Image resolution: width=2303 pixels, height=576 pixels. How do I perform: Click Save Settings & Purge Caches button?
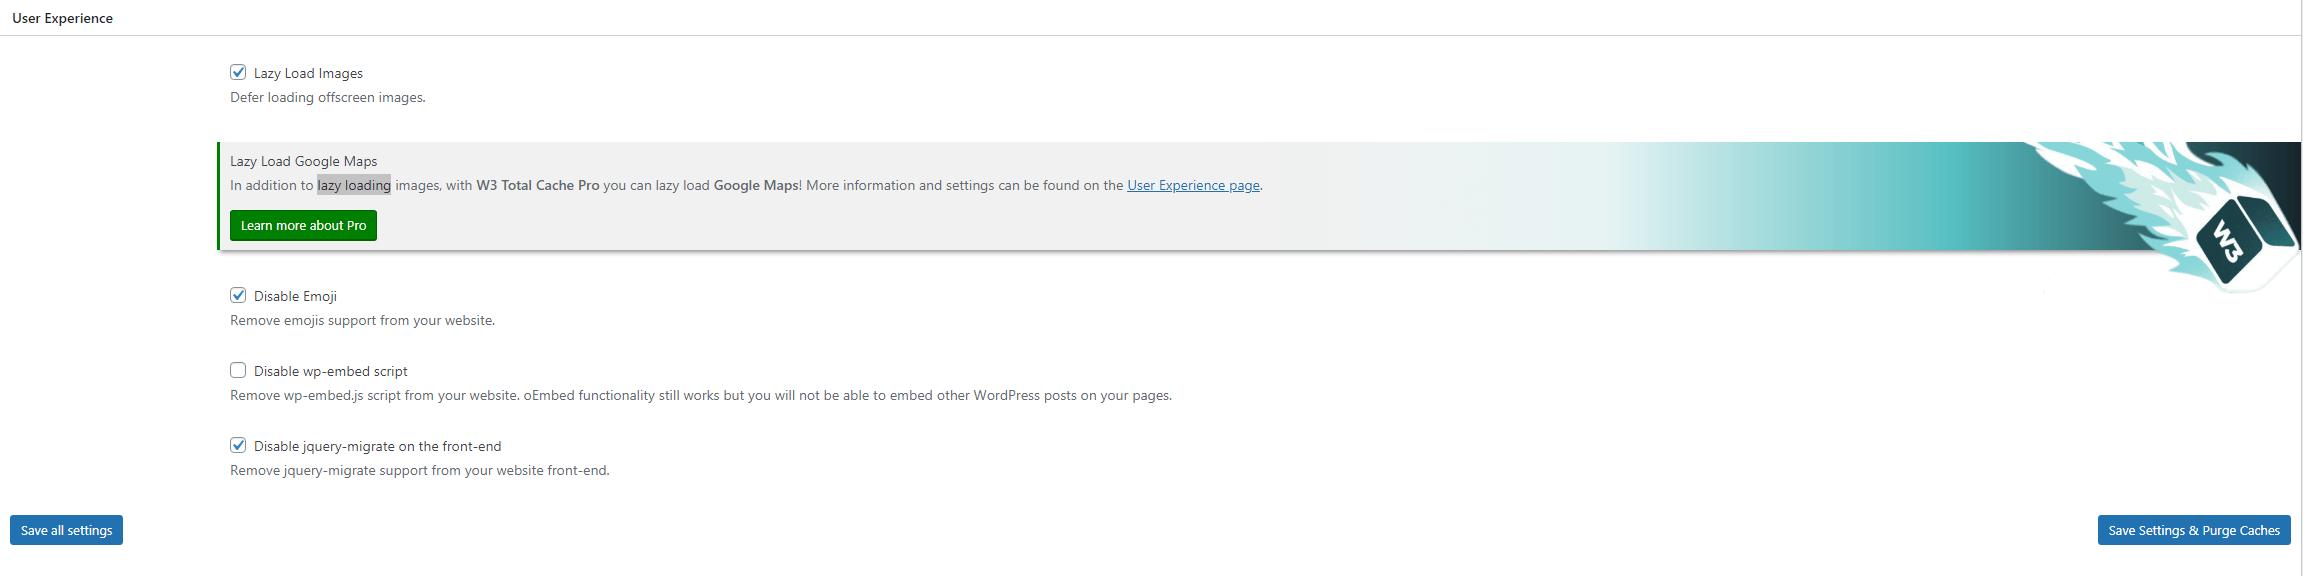tap(2194, 530)
